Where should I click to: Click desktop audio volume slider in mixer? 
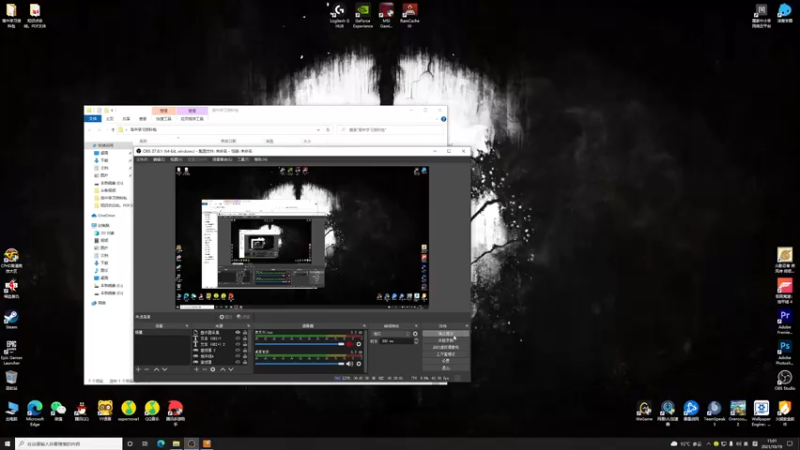[x=299, y=364]
